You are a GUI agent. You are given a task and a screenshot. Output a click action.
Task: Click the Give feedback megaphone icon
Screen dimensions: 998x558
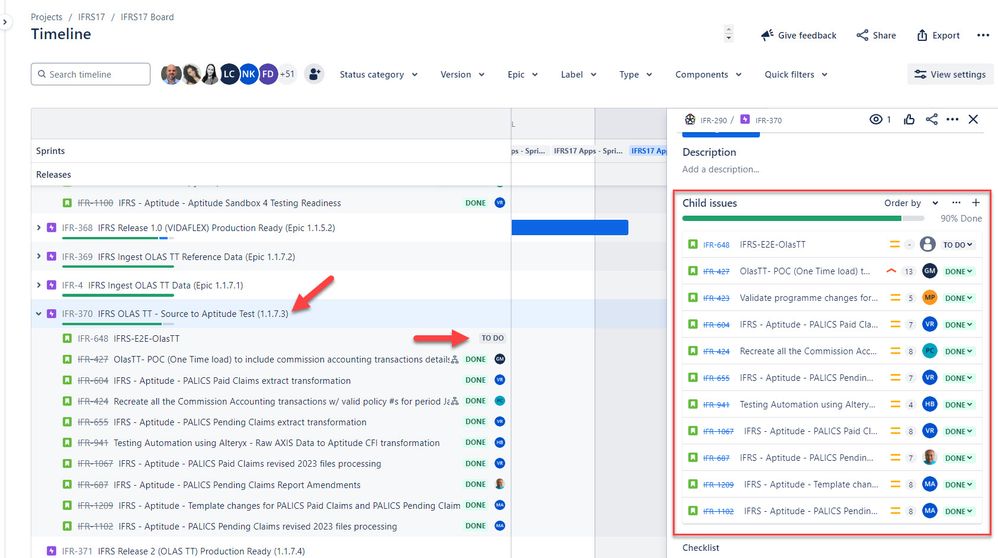[767, 35]
